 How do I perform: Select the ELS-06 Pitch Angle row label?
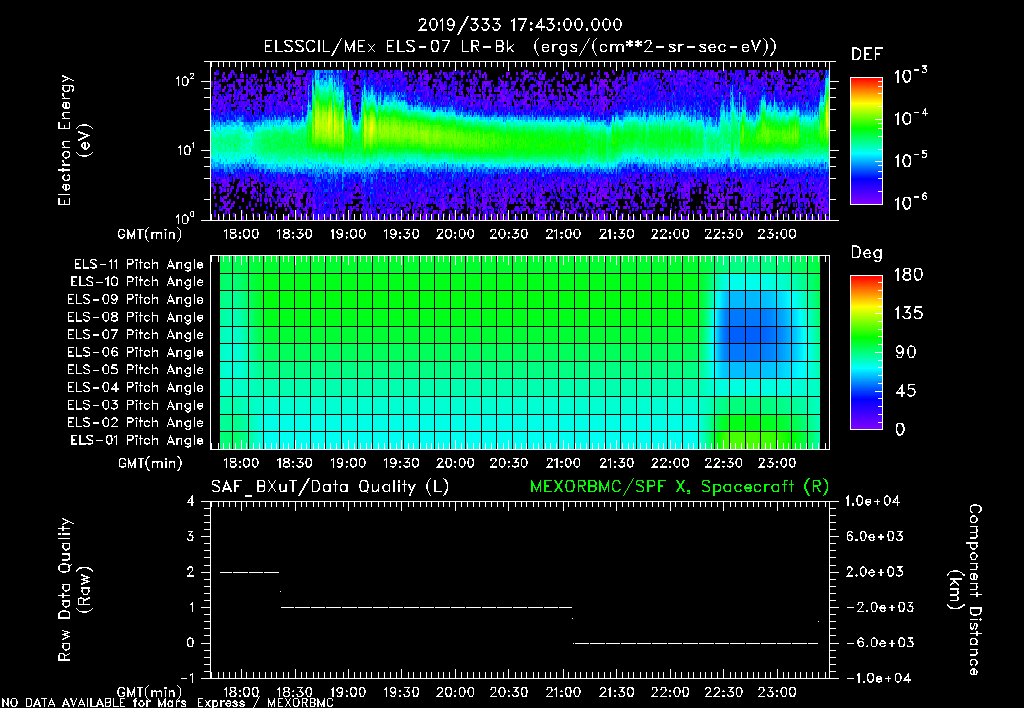click(x=136, y=352)
